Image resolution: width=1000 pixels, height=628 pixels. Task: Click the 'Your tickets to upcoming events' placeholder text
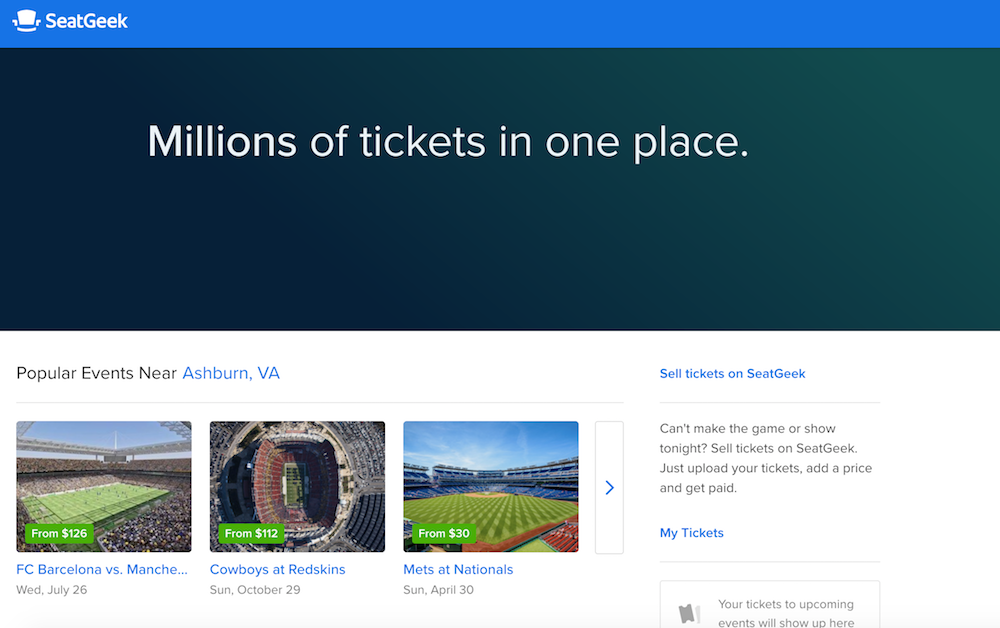tap(785, 613)
